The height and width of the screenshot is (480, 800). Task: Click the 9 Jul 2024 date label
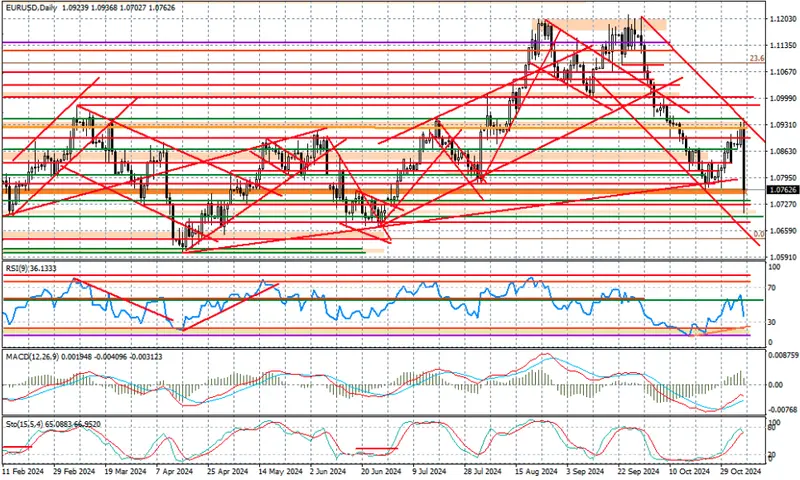coord(430,471)
